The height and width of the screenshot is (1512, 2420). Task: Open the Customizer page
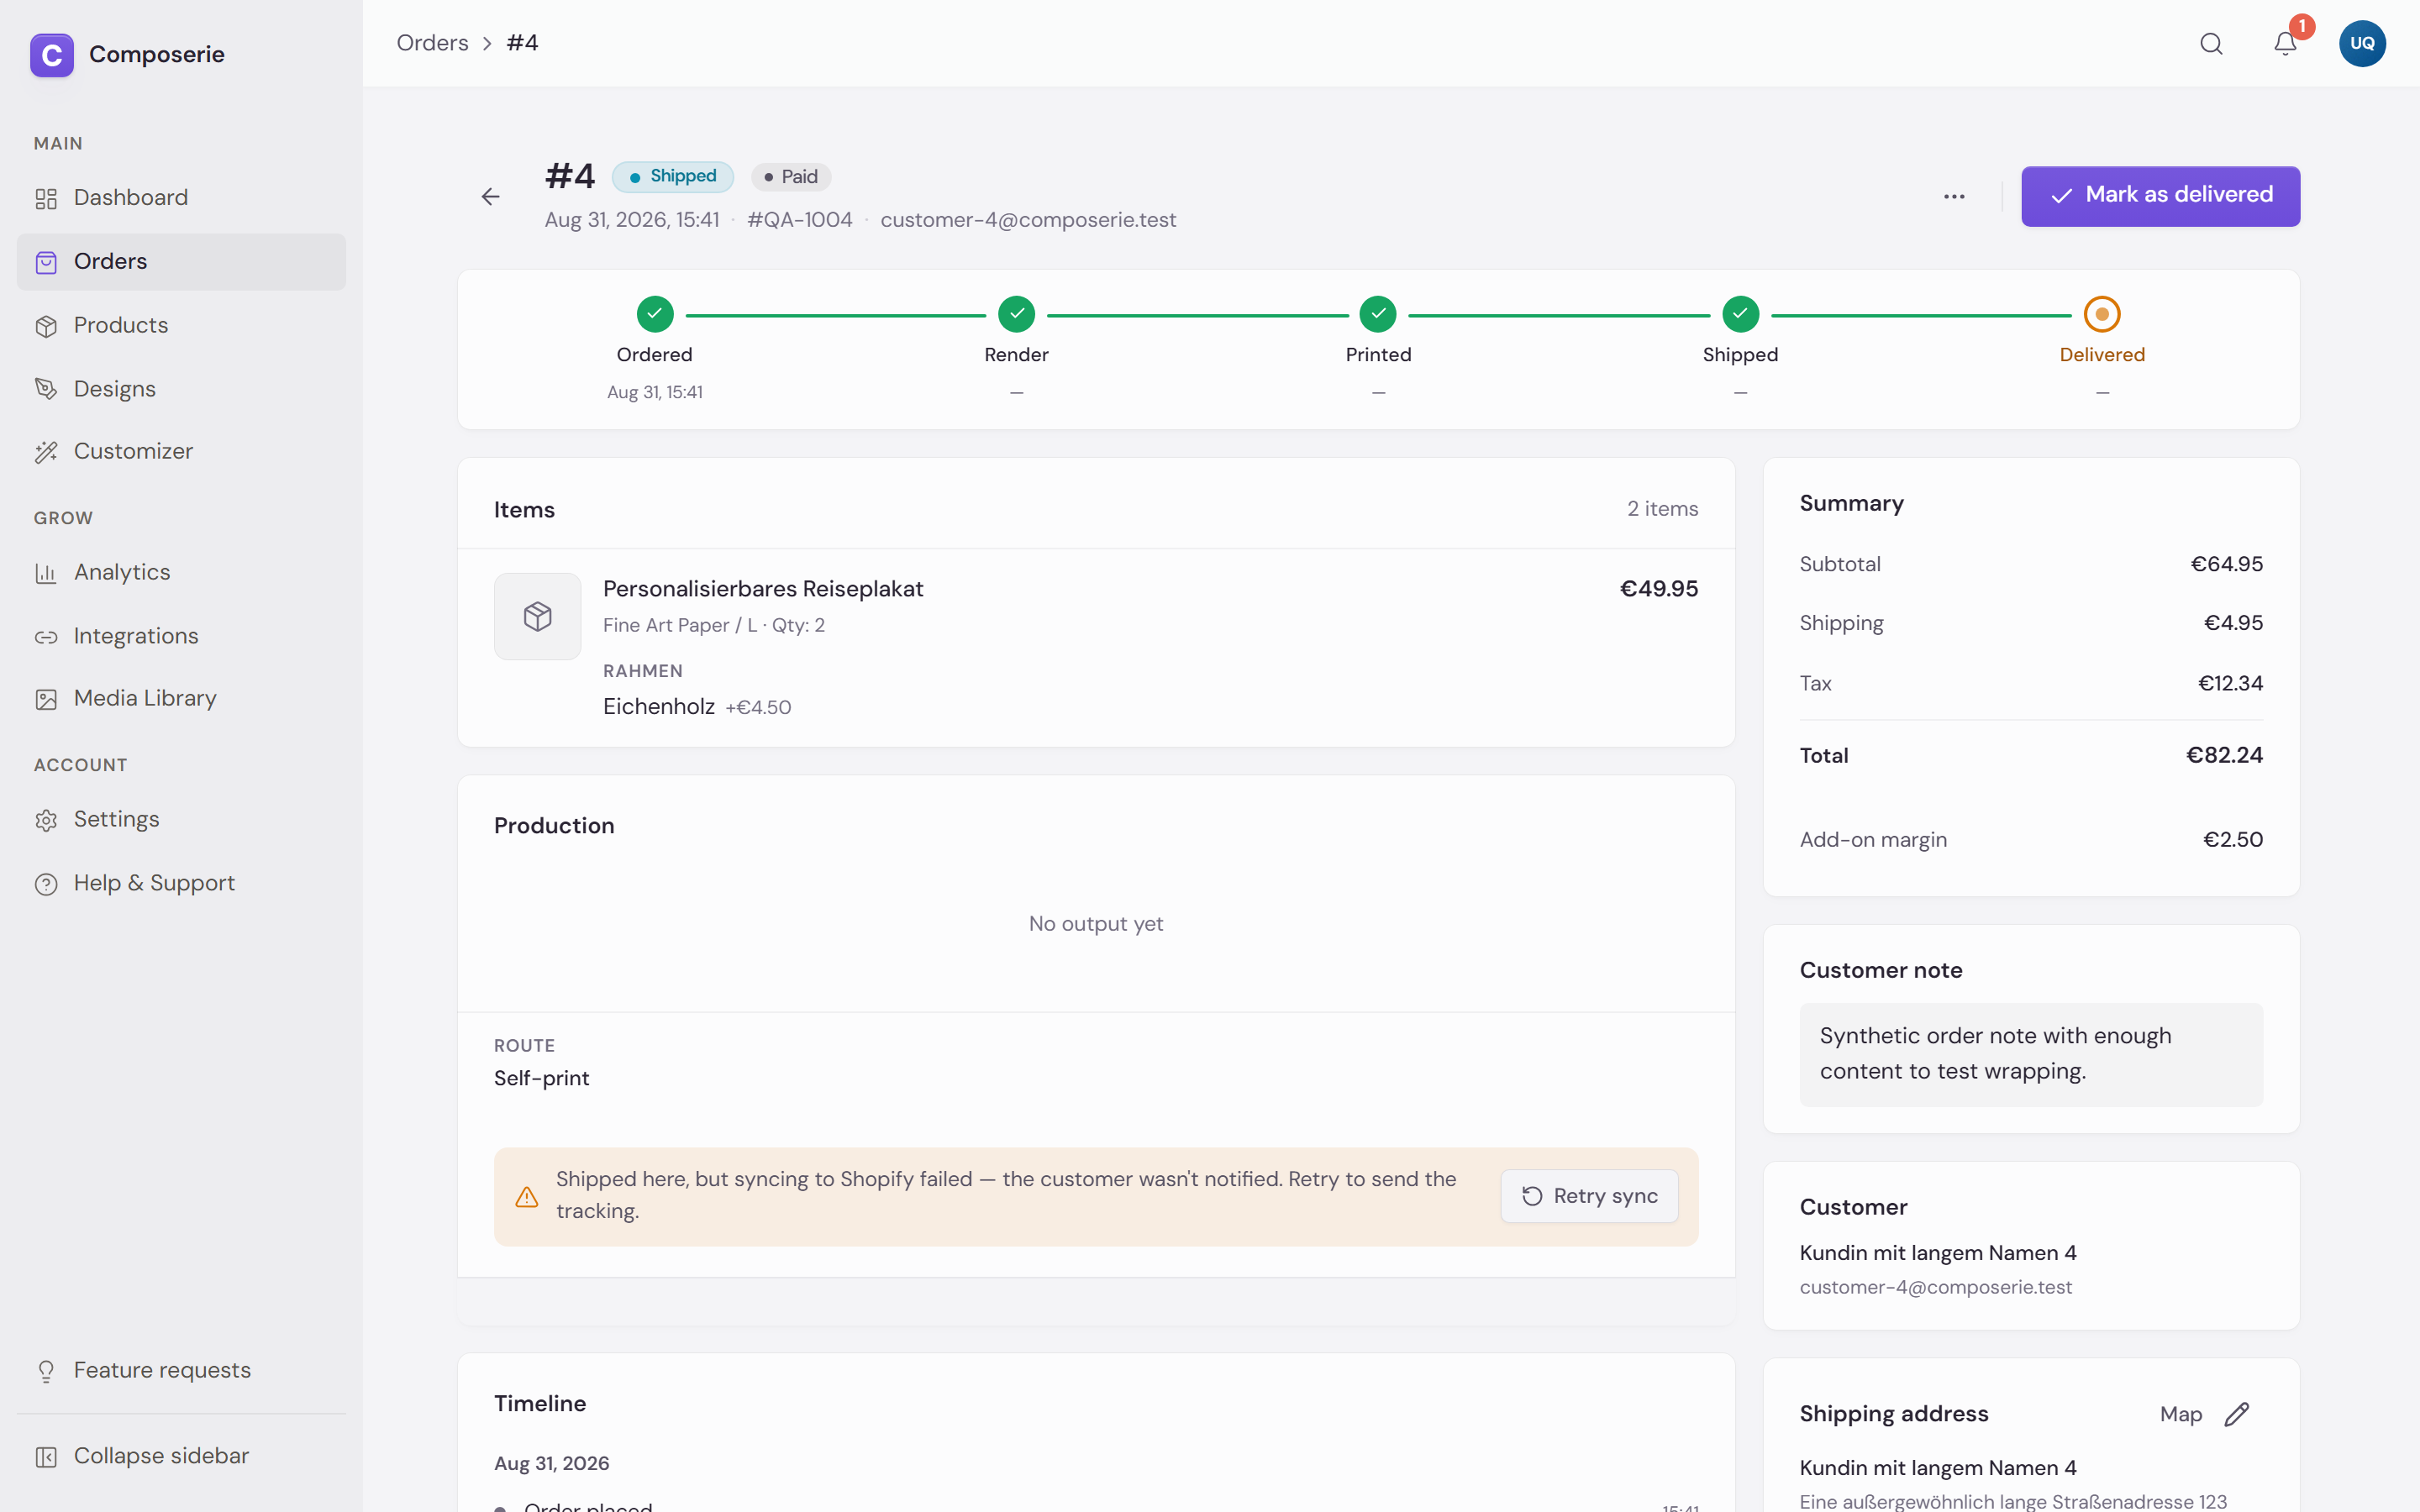click(x=181, y=451)
